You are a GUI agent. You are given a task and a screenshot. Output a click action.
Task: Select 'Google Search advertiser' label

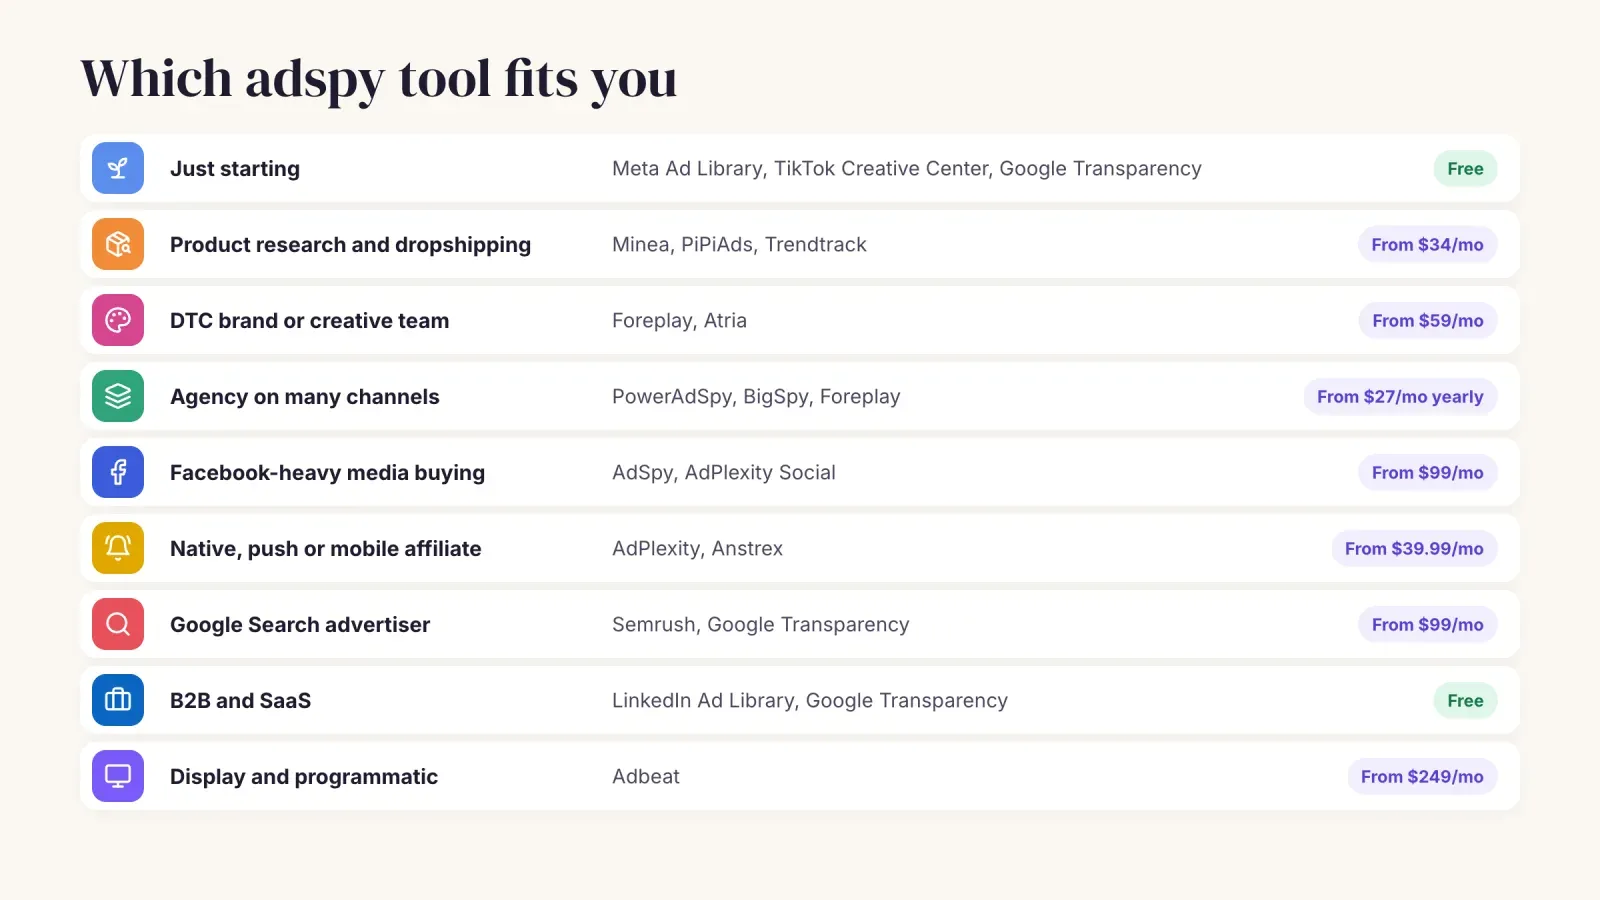coord(300,625)
